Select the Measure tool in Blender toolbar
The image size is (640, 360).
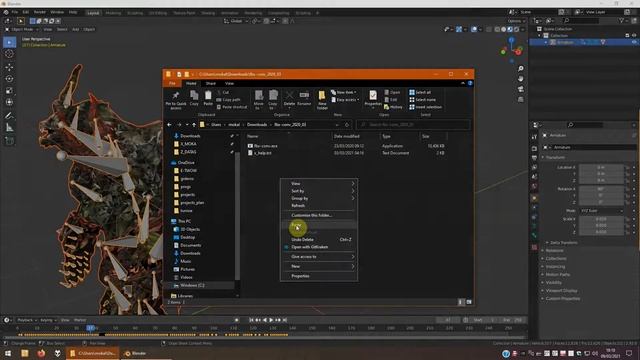(9, 128)
